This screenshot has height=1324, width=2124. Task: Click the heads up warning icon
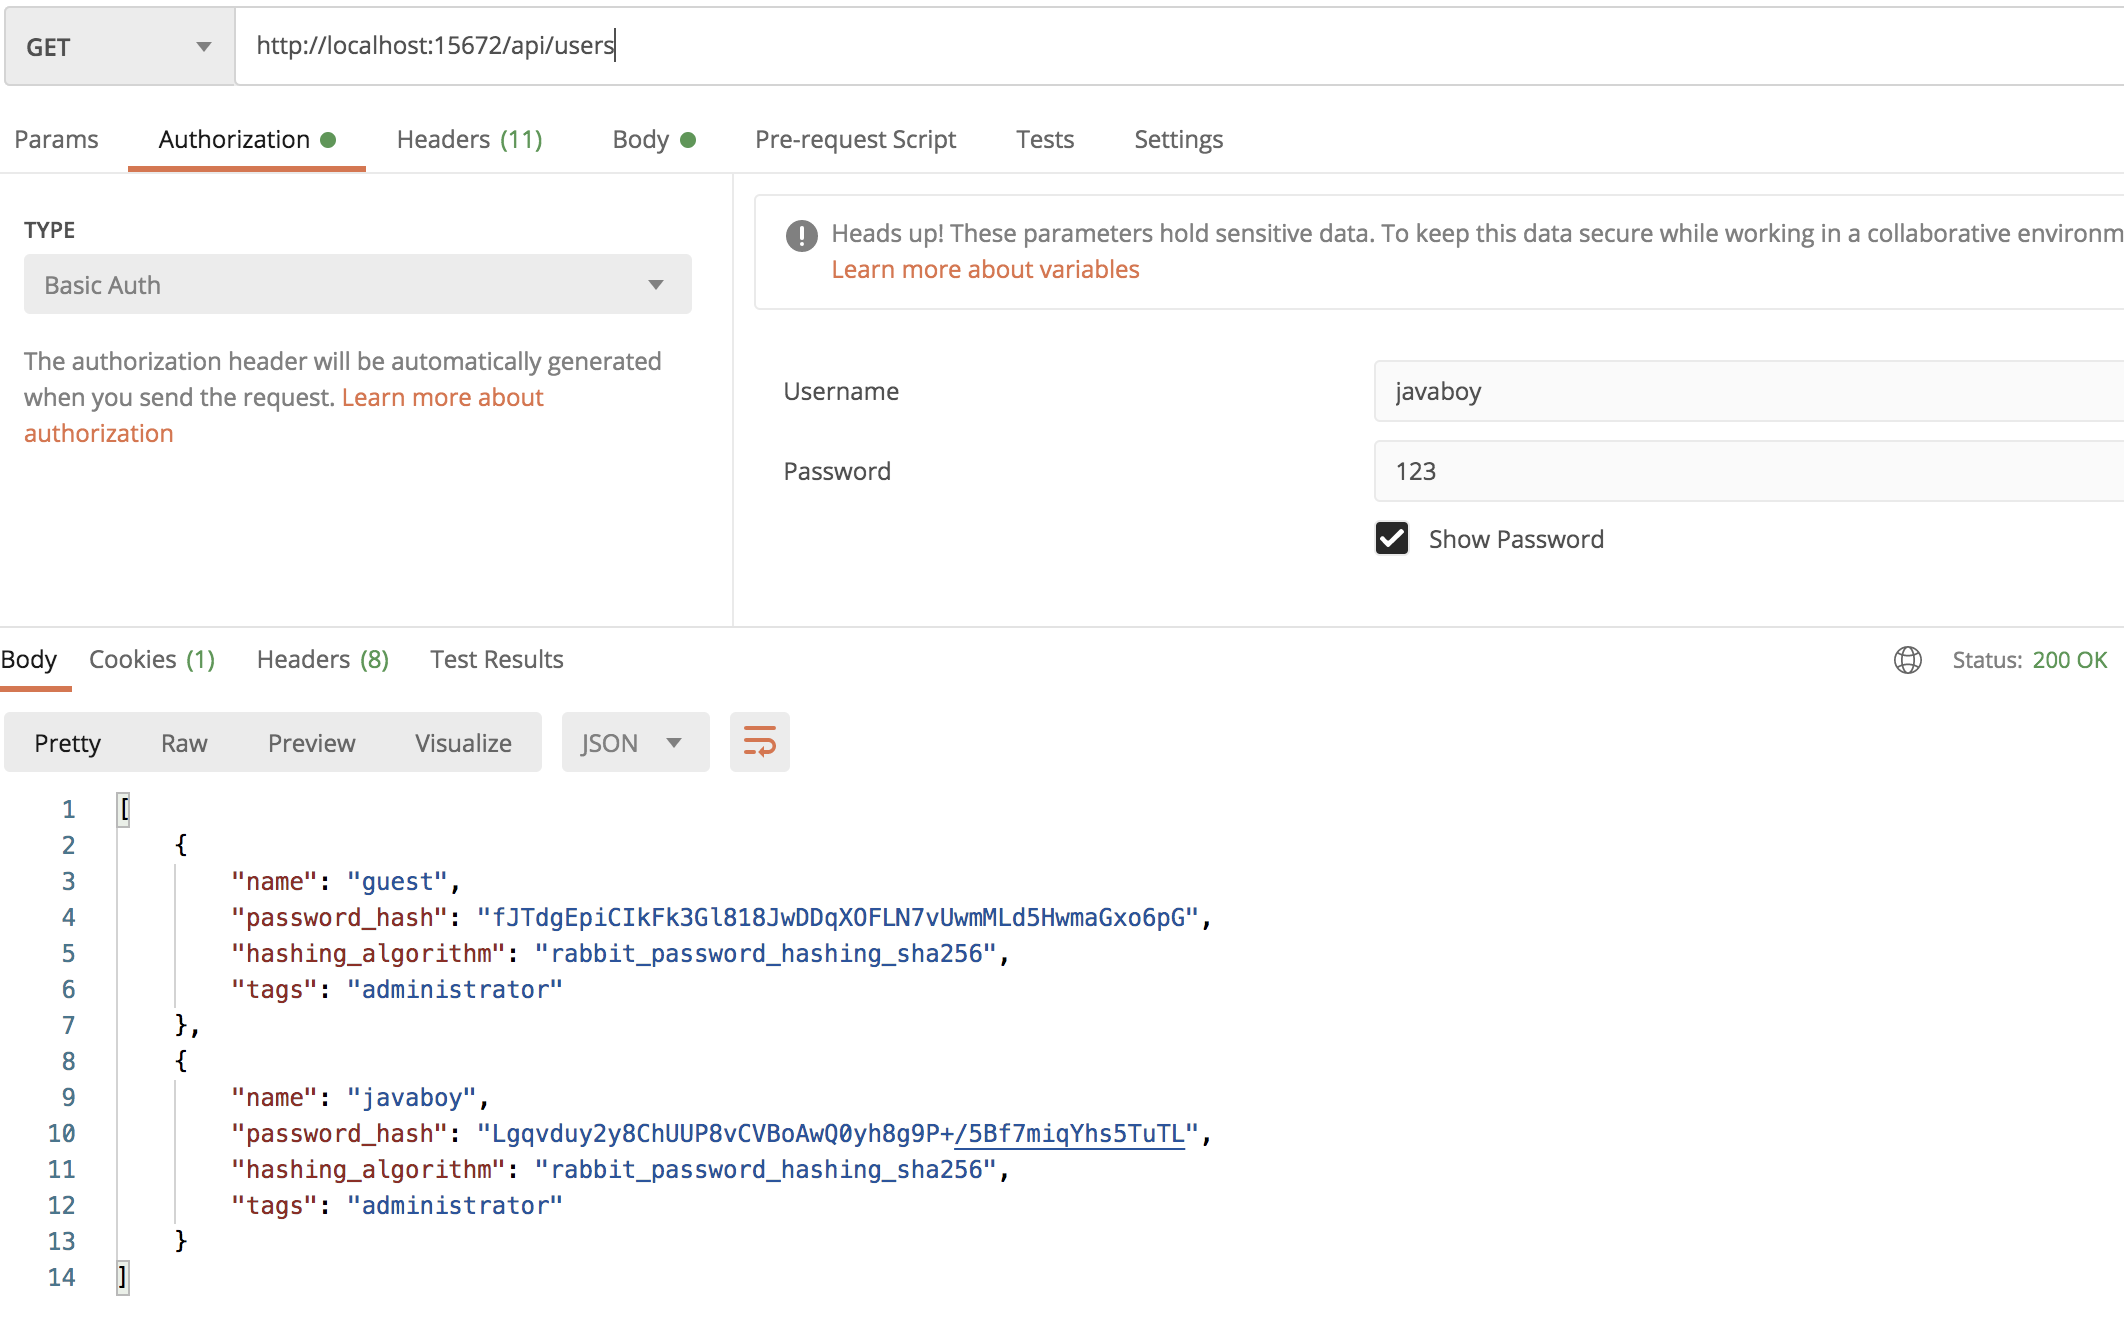(801, 236)
